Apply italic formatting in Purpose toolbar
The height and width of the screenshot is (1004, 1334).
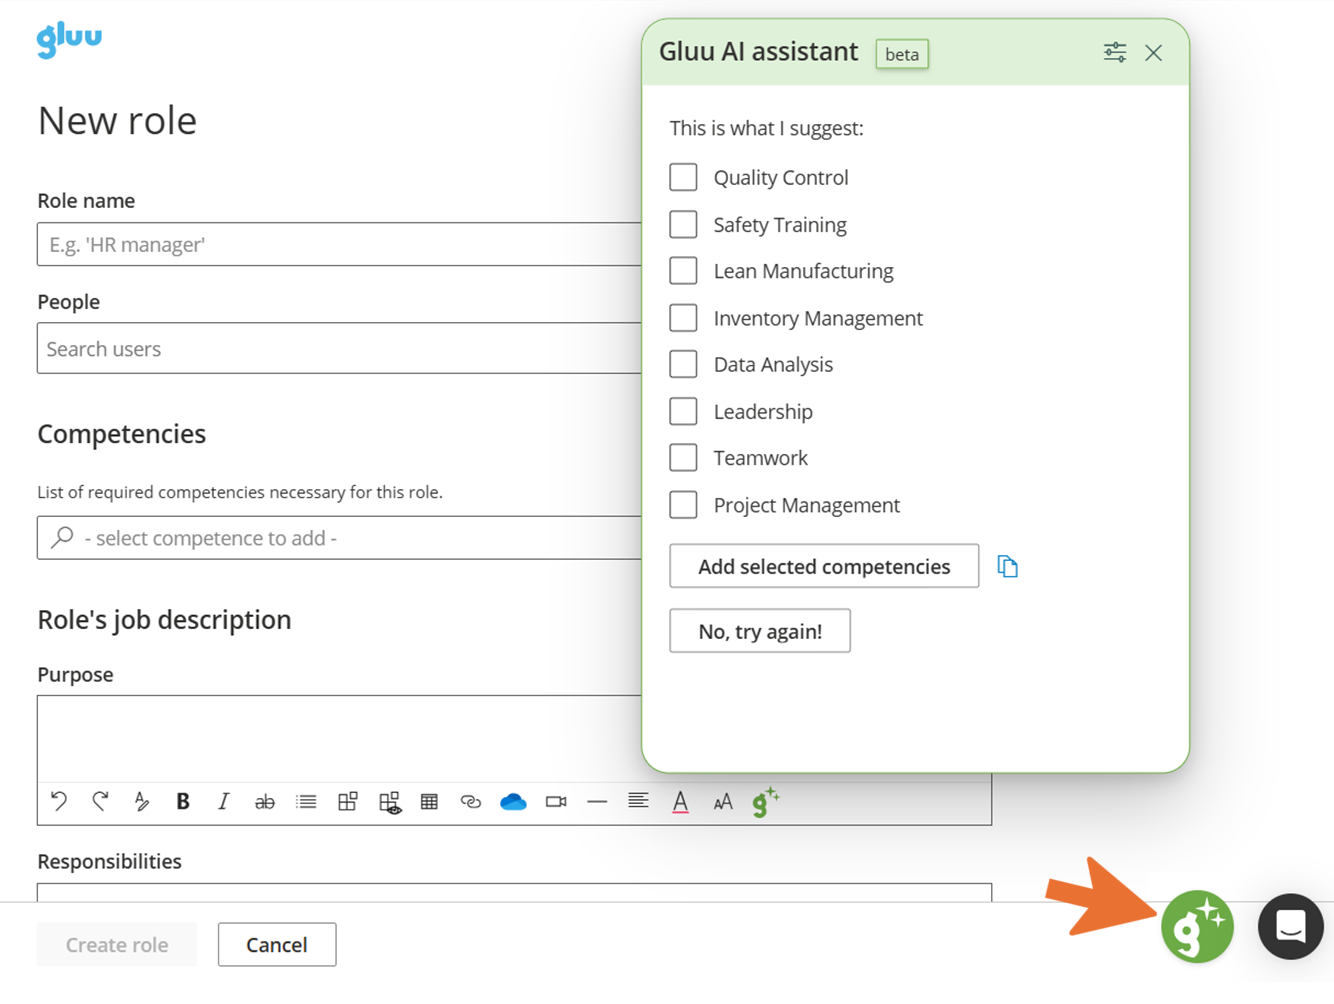pos(224,801)
